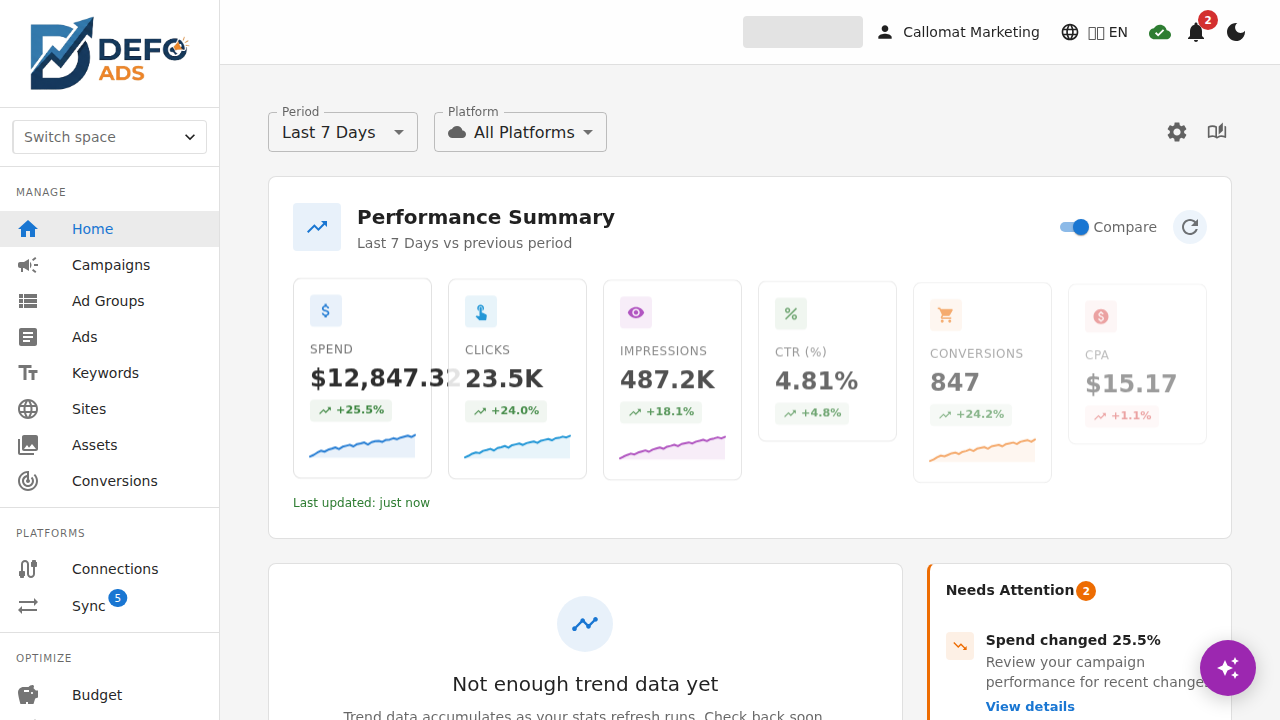This screenshot has height=720, width=1280.
Task: Open Assets page label
Action: click(95, 445)
